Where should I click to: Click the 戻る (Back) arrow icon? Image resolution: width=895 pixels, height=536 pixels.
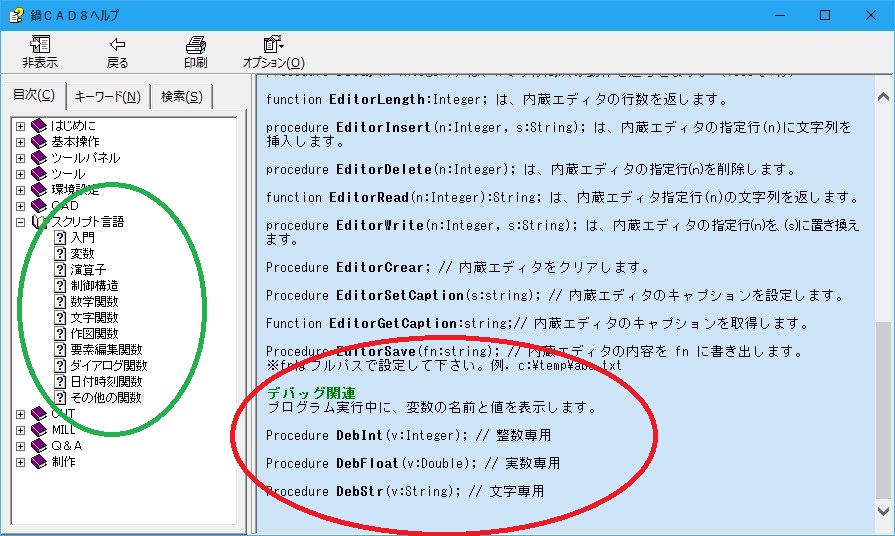coord(117,45)
